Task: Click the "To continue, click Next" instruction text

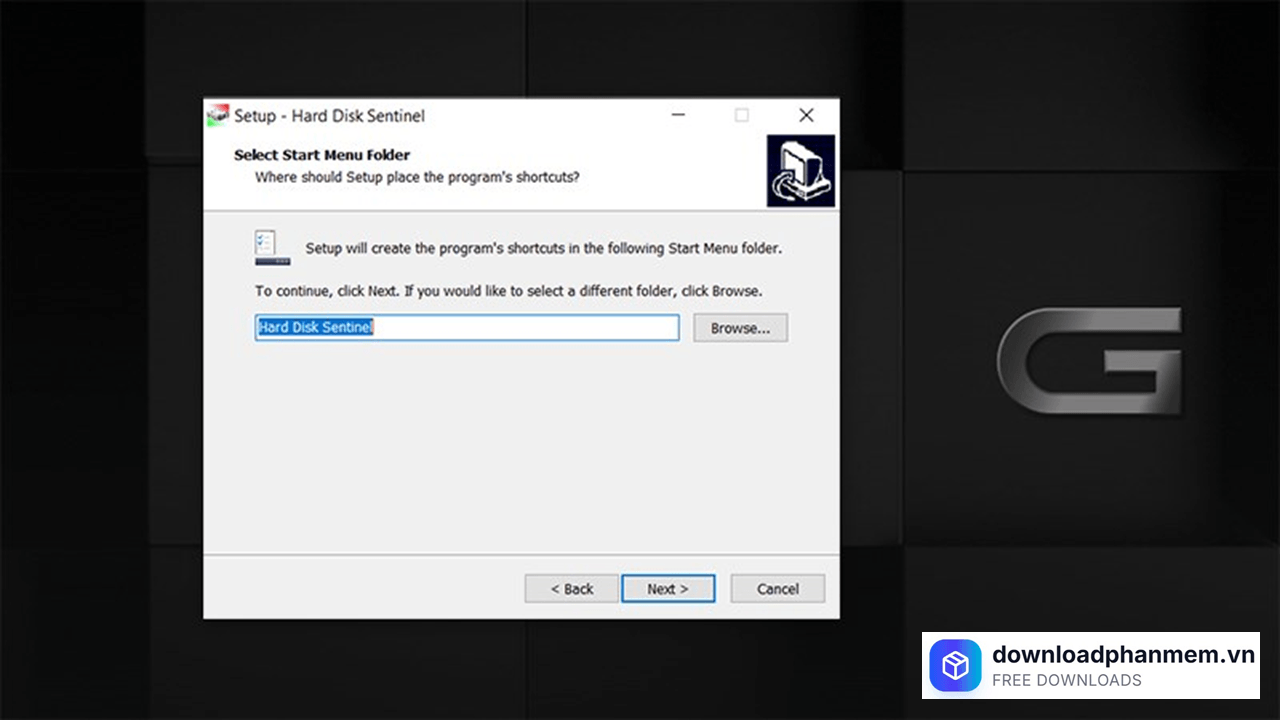Action: (x=508, y=291)
